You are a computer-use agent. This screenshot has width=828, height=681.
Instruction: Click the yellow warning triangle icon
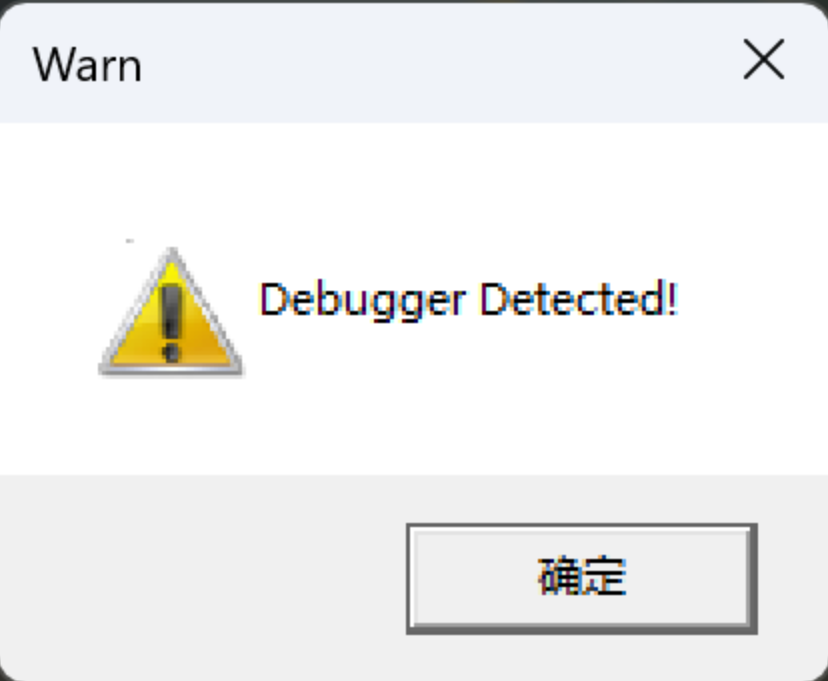171,311
